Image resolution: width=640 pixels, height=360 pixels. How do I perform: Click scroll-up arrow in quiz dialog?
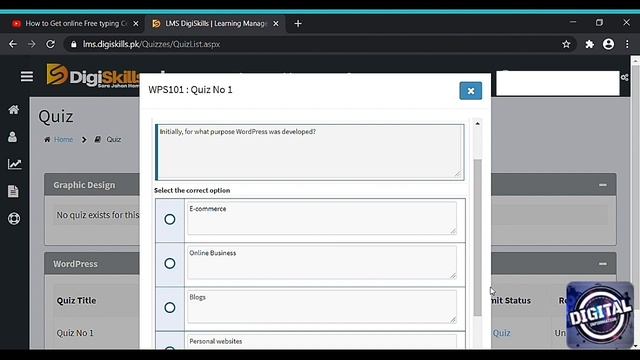click(477, 123)
